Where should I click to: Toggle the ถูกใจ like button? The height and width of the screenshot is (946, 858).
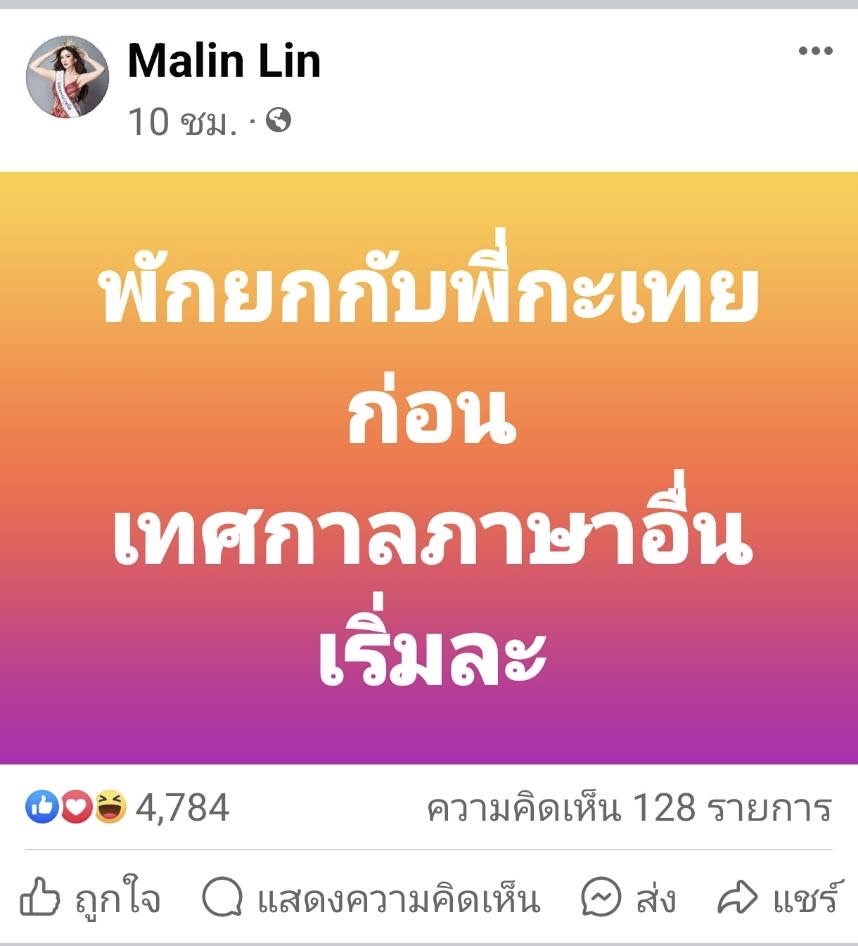coord(91,897)
